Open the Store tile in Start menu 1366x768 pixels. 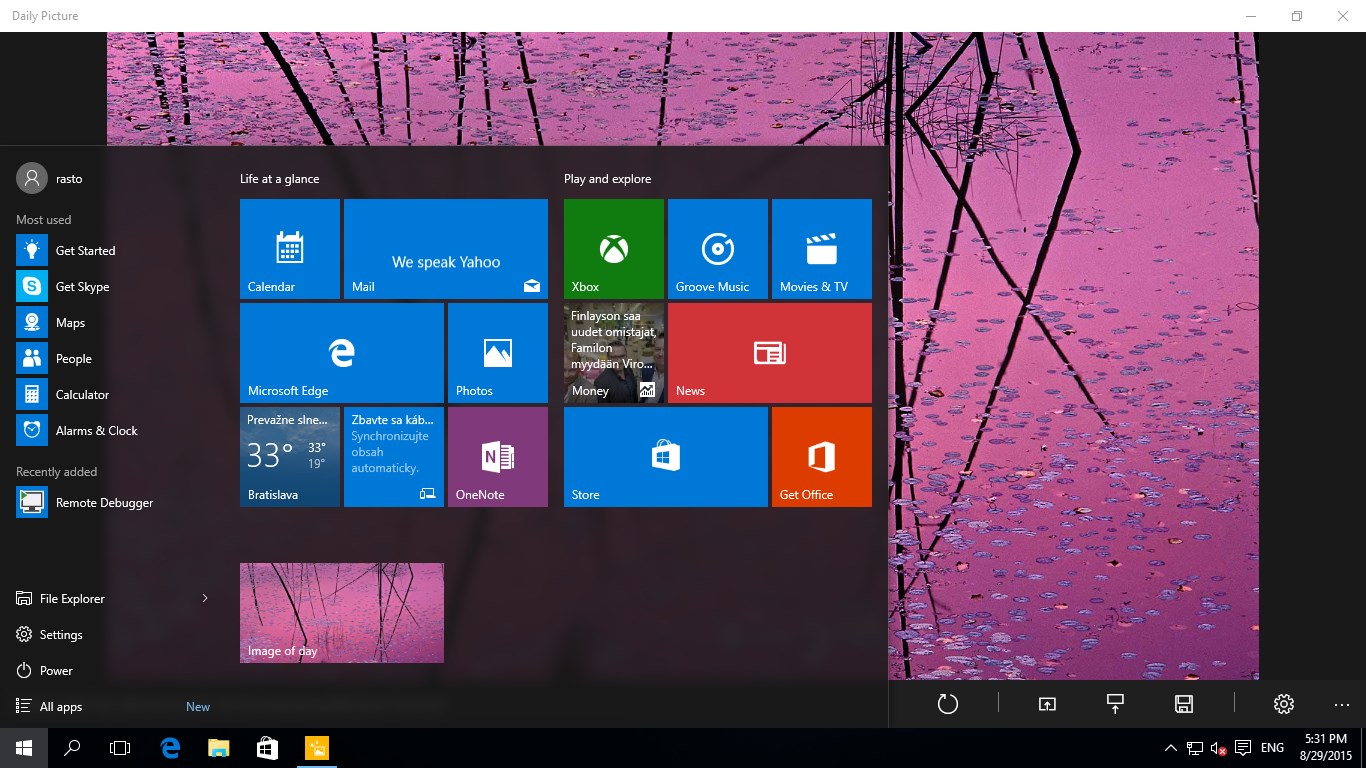click(x=665, y=457)
